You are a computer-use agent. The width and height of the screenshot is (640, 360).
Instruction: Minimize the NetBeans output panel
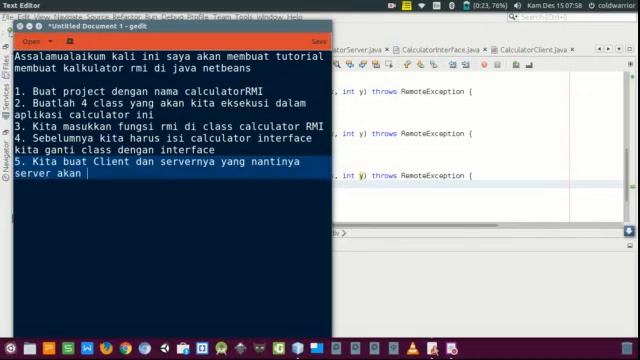pyautogui.click(x=630, y=245)
